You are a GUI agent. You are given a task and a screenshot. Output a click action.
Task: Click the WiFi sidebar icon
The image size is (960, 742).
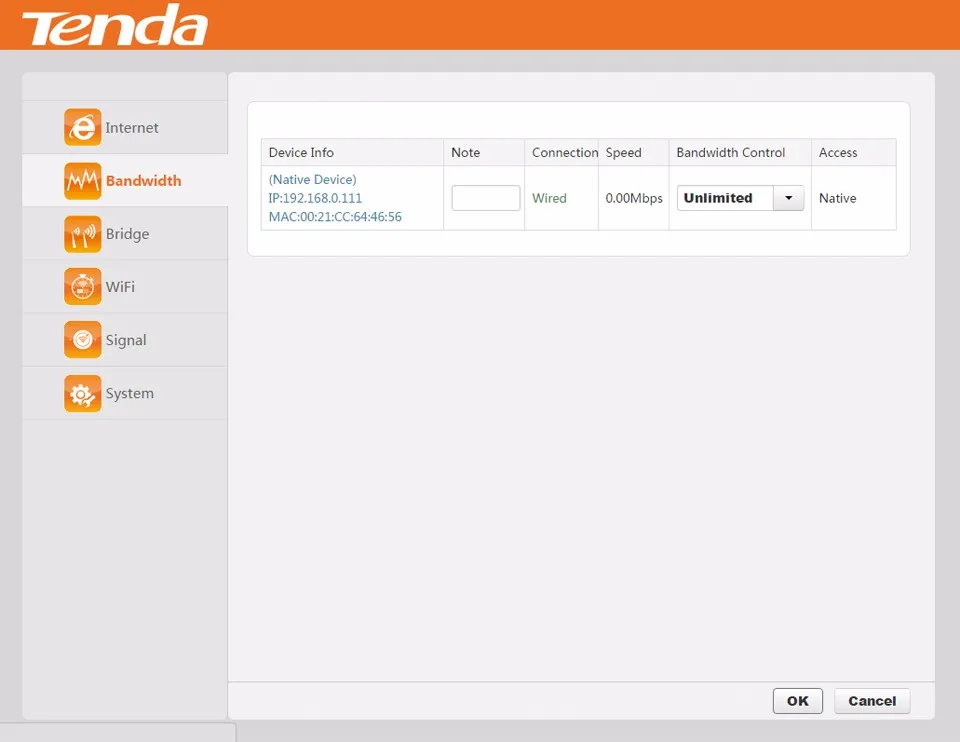83,287
